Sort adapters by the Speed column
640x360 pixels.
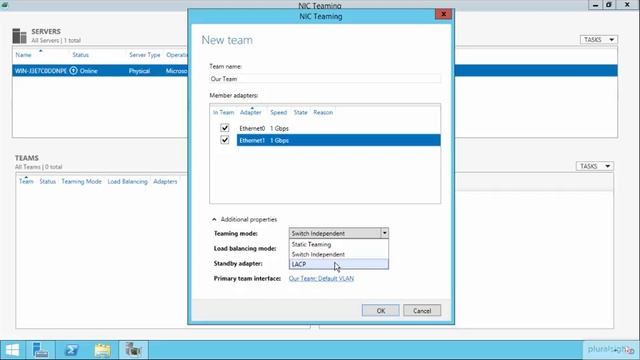tap(278, 112)
